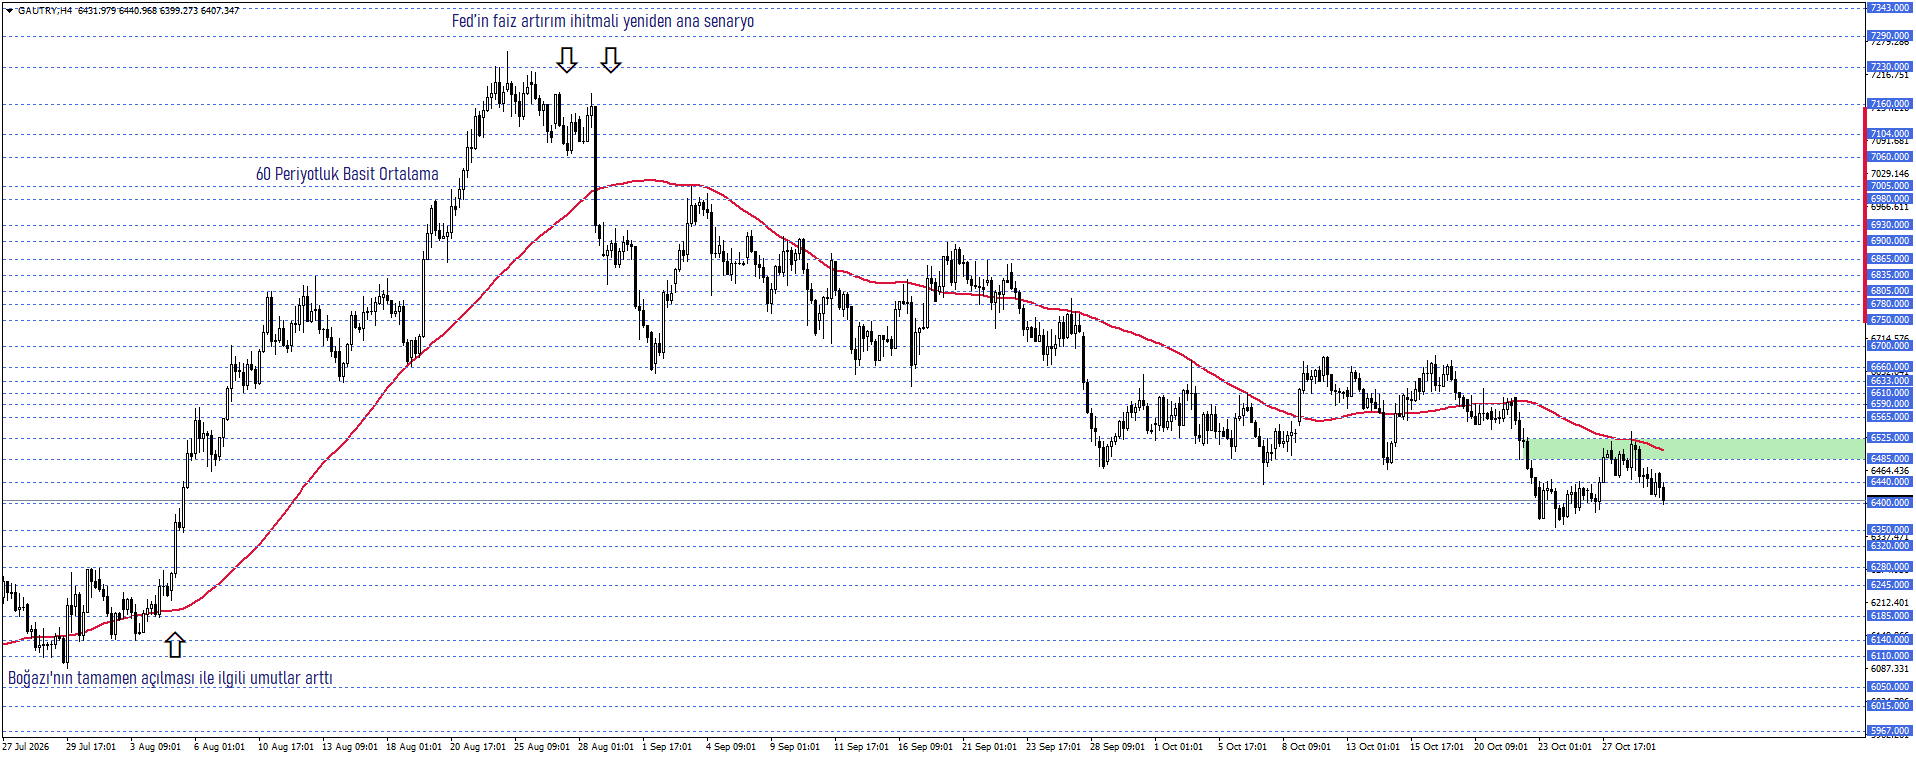1916x758 pixels.
Task: Click the "27 Jul 2026" date label
Action: tap(26, 747)
